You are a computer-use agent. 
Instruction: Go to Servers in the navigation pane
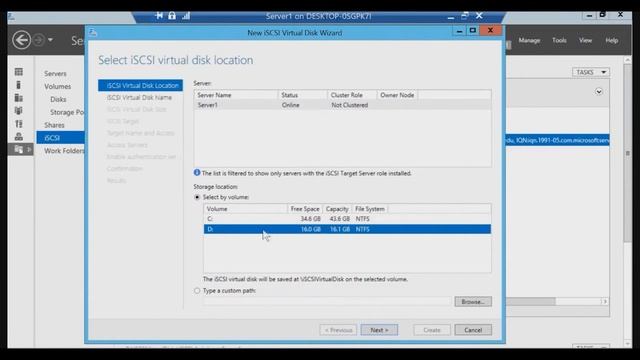(x=55, y=73)
